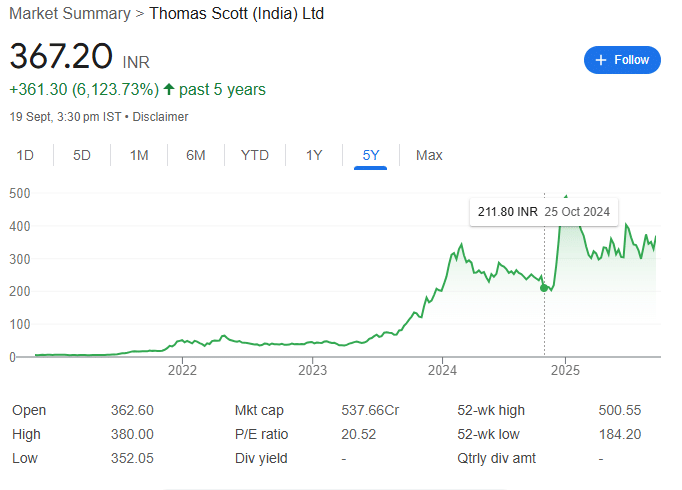Screen dimensions: 682x490
Task: Click the 367.20 current price
Action: [61, 56]
